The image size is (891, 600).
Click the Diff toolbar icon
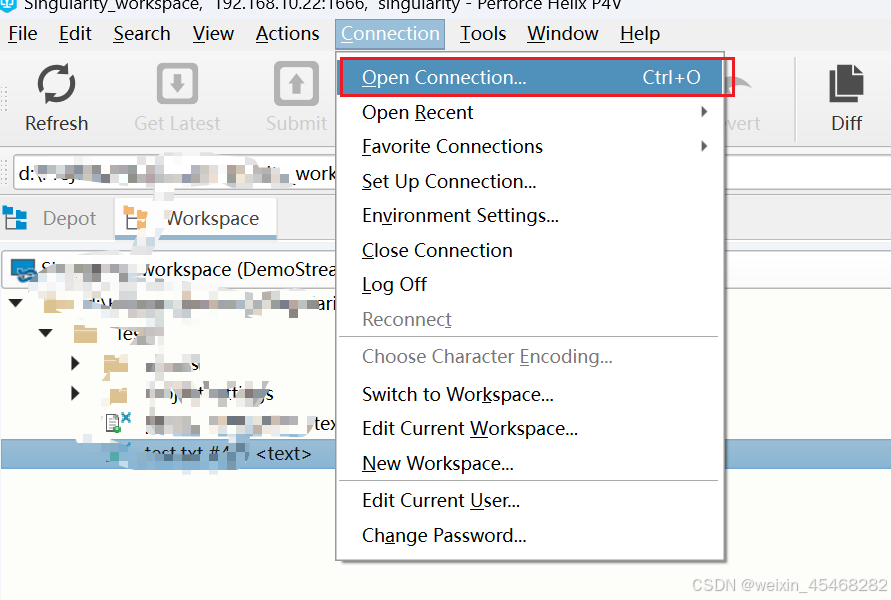coord(846,84)
